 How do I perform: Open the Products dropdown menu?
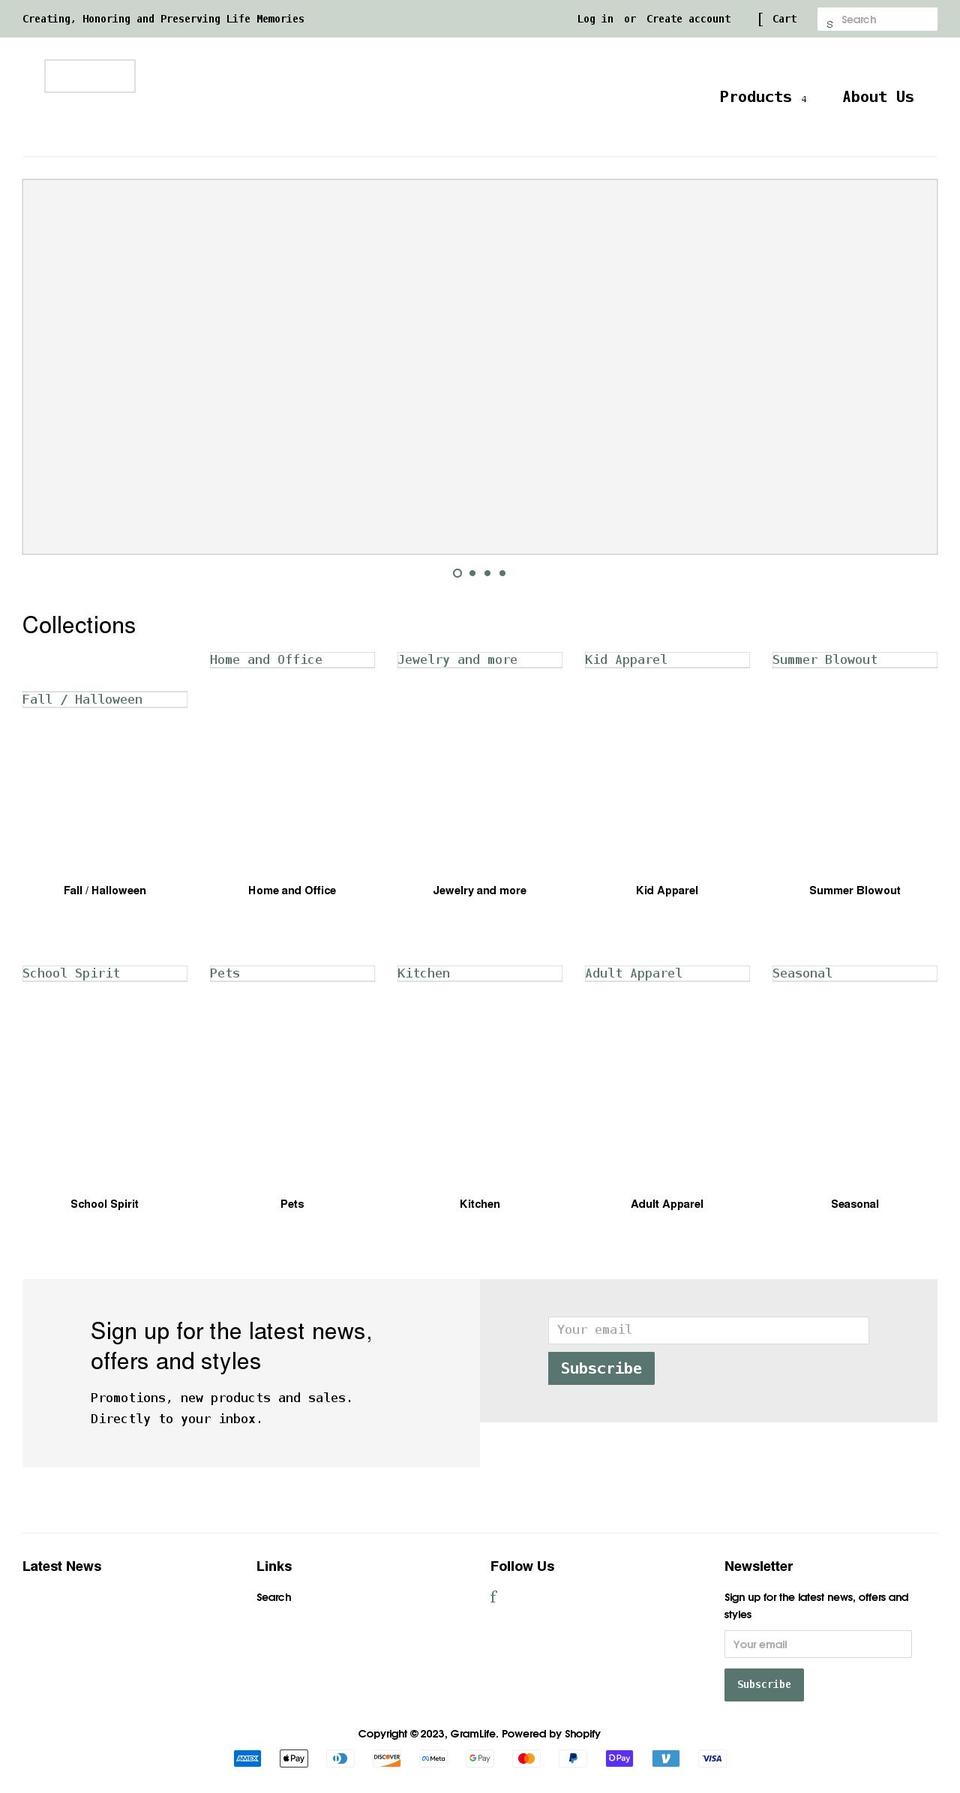tap(756, 97)
